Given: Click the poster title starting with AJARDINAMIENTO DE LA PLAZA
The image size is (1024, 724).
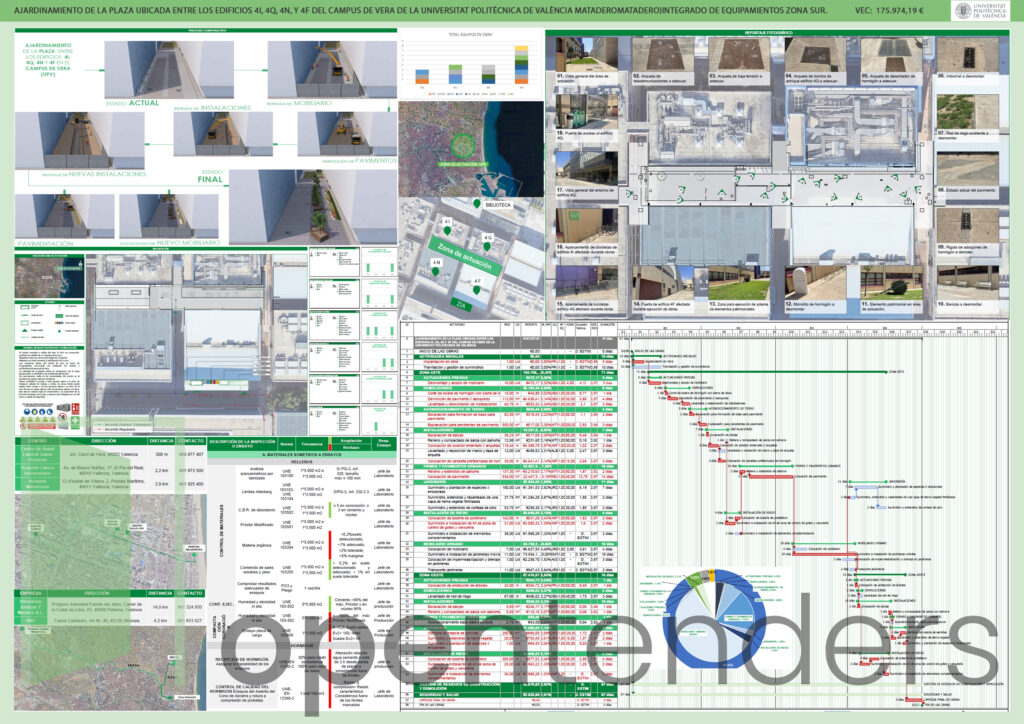Looking at the screenshot, I should point(421,10).
